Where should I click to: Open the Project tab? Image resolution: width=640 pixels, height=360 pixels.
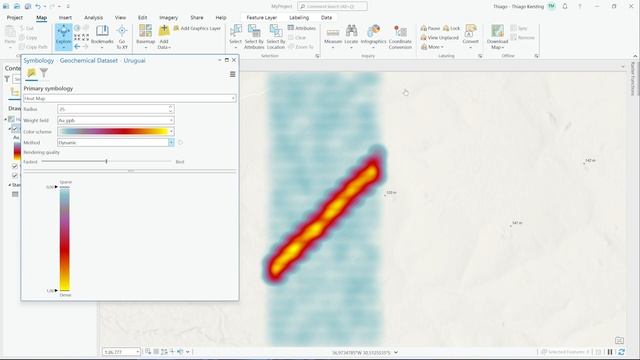pos(15,18)
